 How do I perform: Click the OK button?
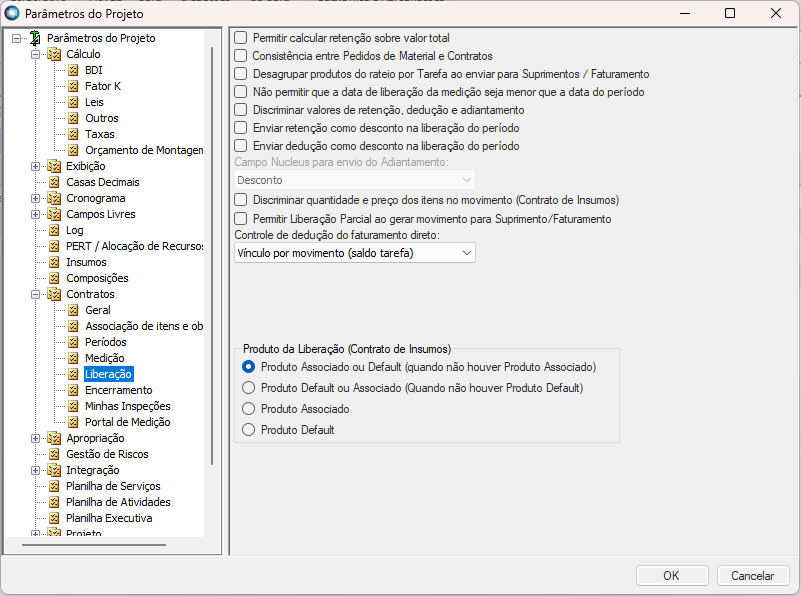(671, 575)
